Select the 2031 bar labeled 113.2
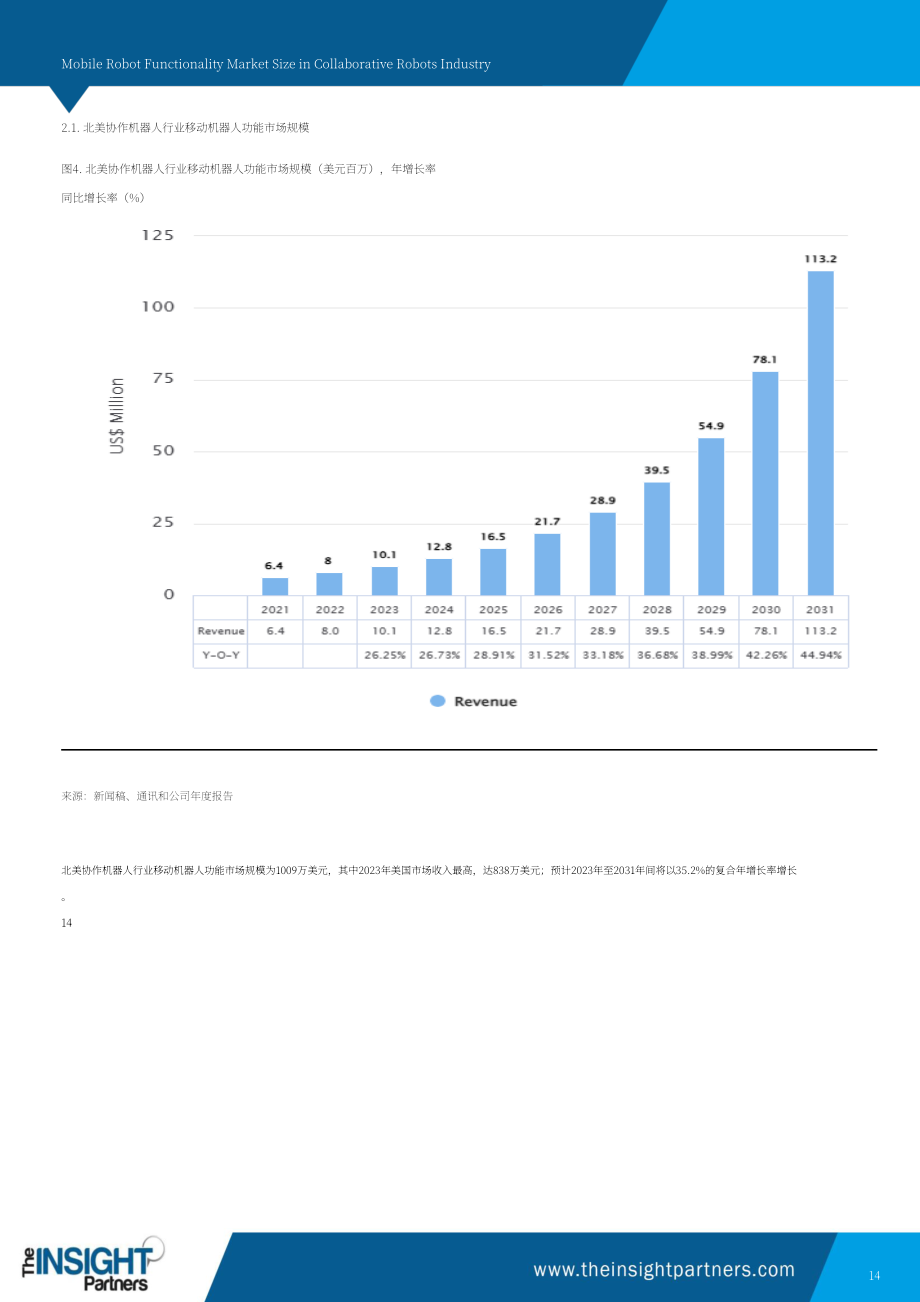 coord(821,433)
